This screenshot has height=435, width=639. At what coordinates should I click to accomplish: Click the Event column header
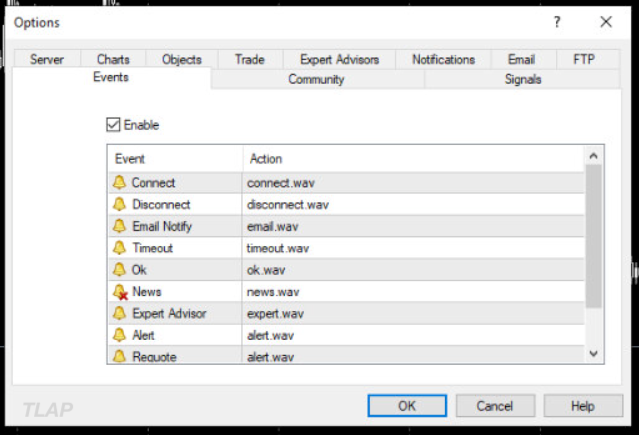pos(175,159)
